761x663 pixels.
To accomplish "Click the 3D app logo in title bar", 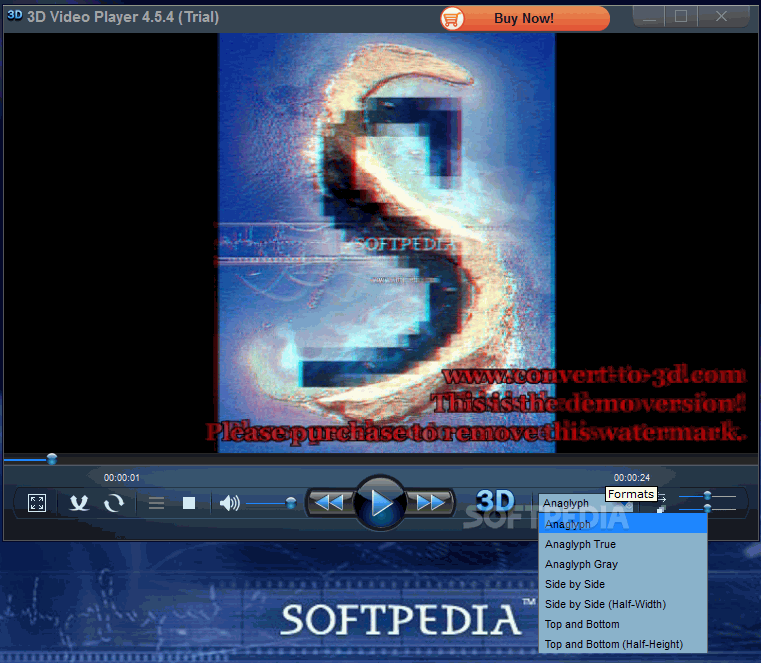I will (x=14, y=15).
